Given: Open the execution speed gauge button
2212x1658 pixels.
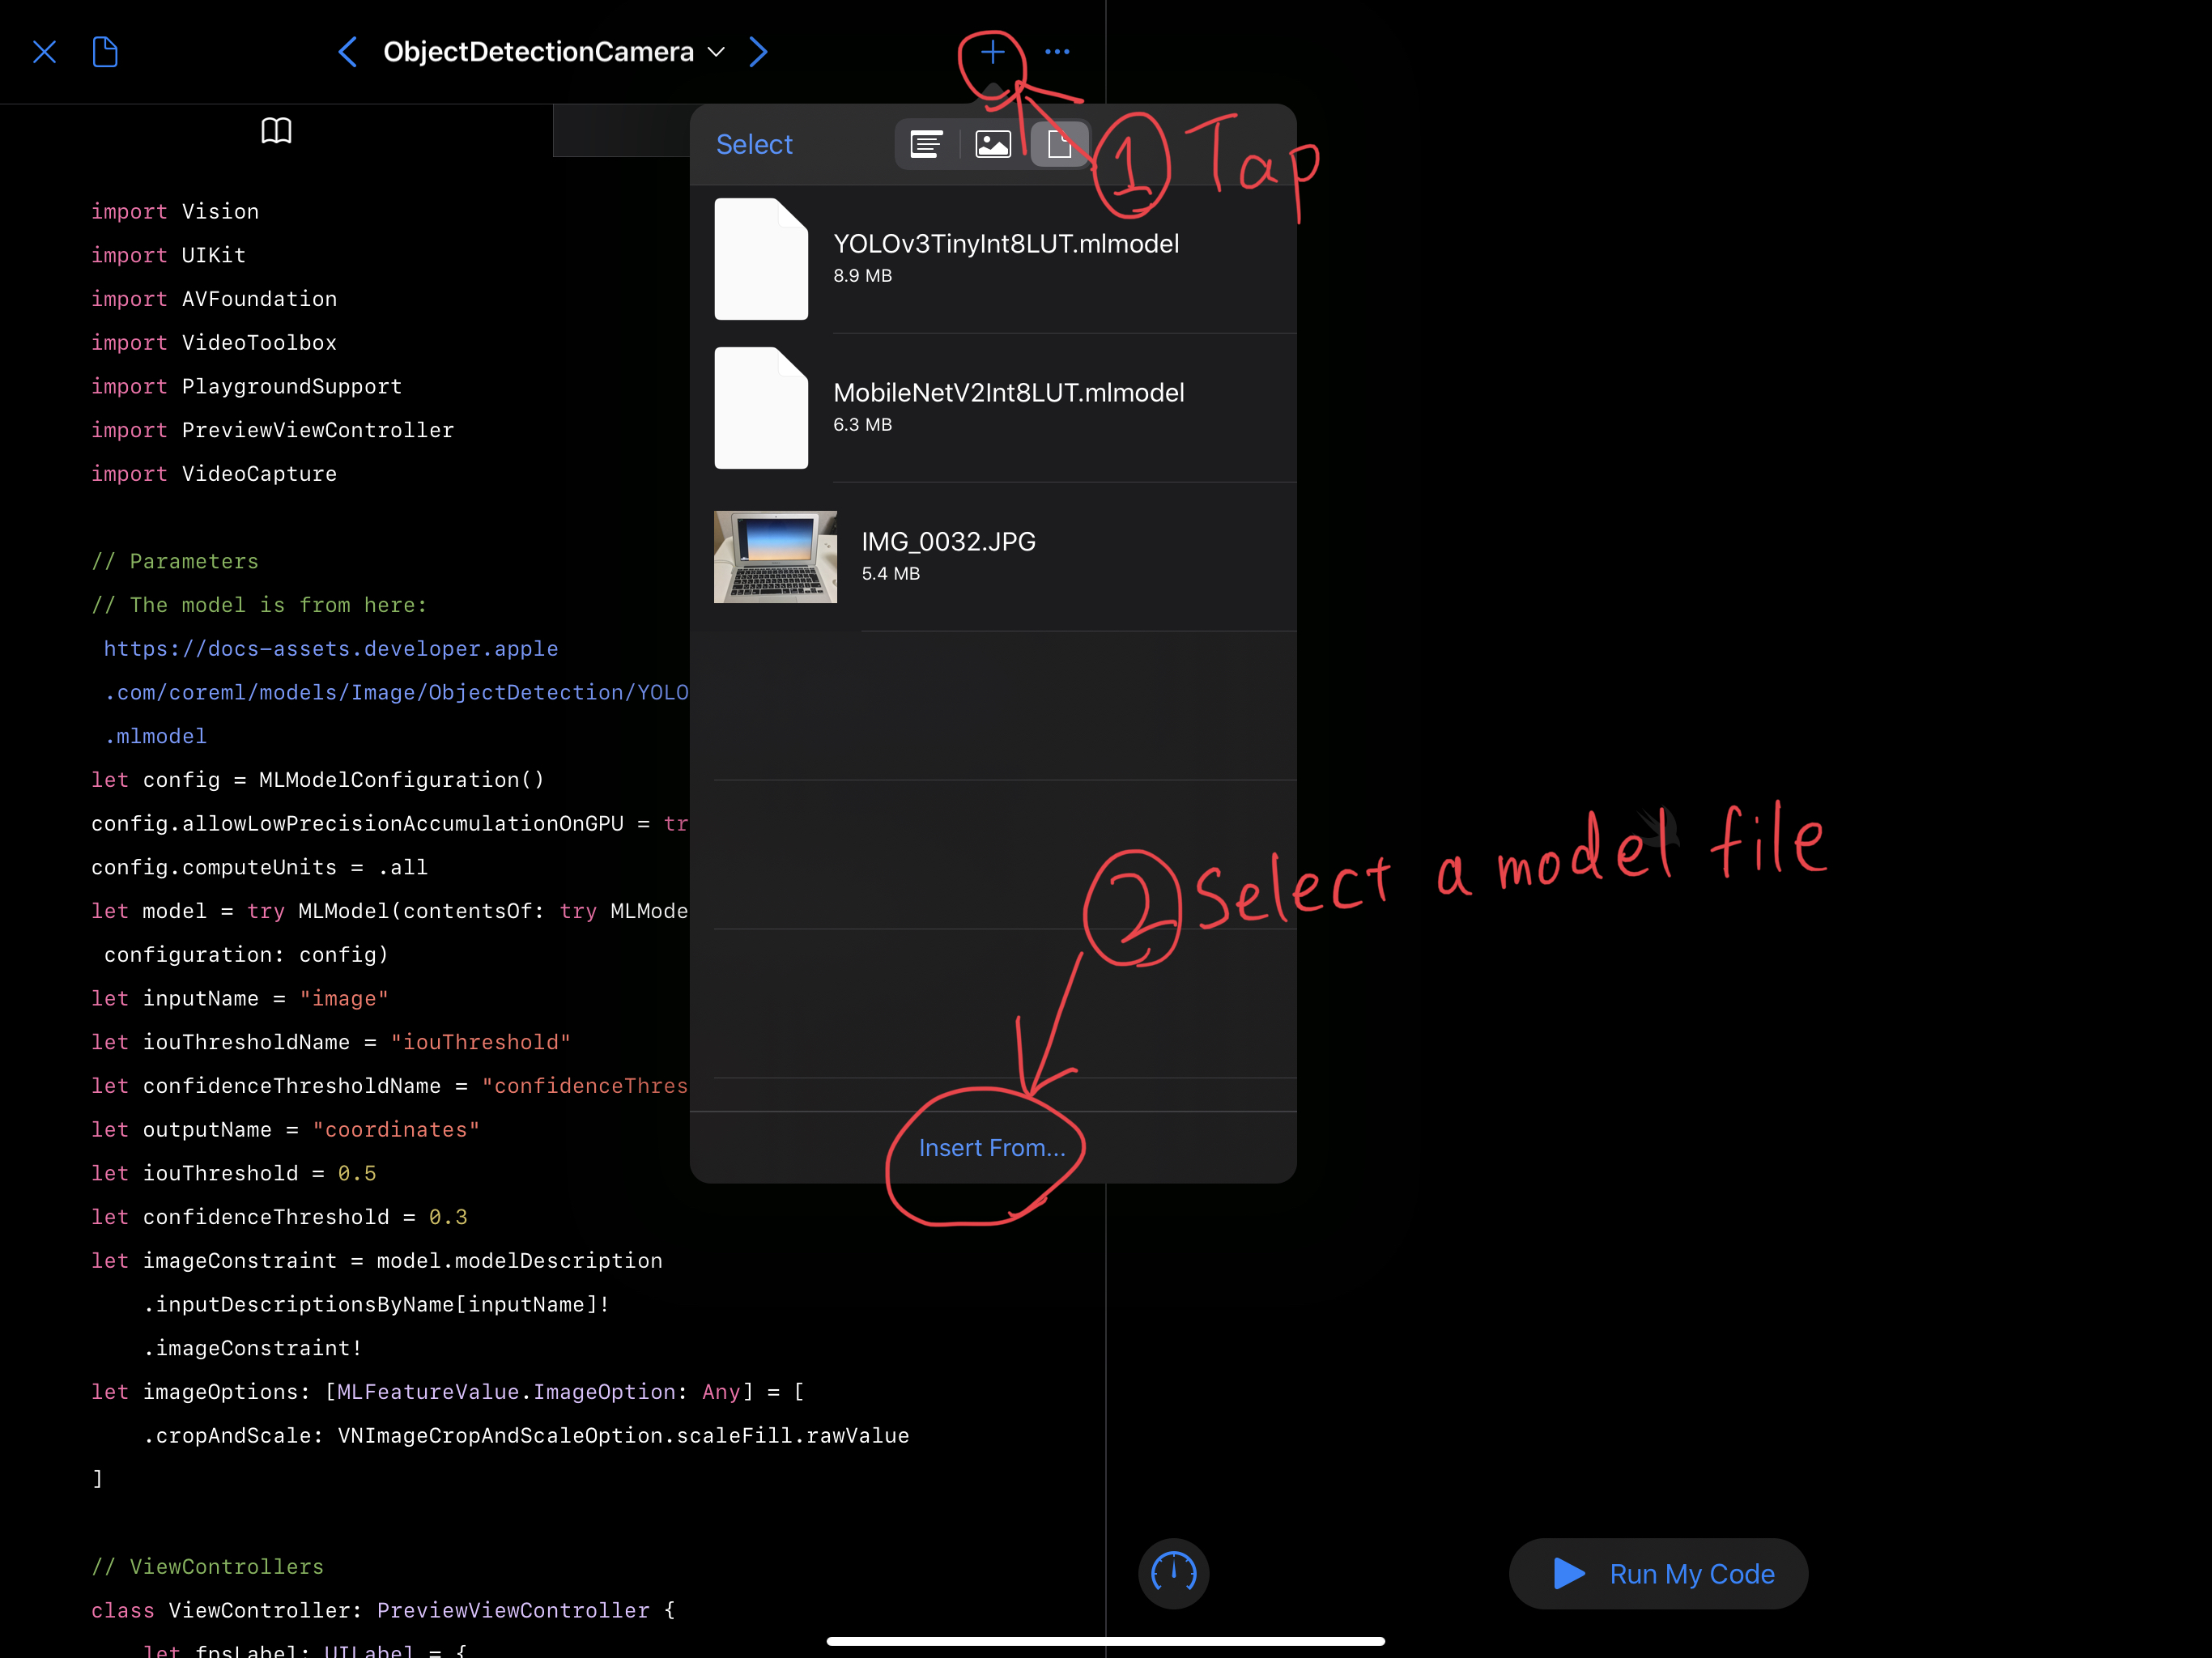Looking at the screenshot, I should [x=1173, y=1573].
